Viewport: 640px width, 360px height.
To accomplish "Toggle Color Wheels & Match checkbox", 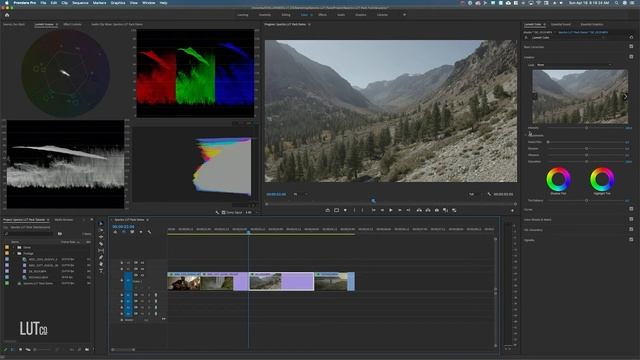I will [631, 219].
